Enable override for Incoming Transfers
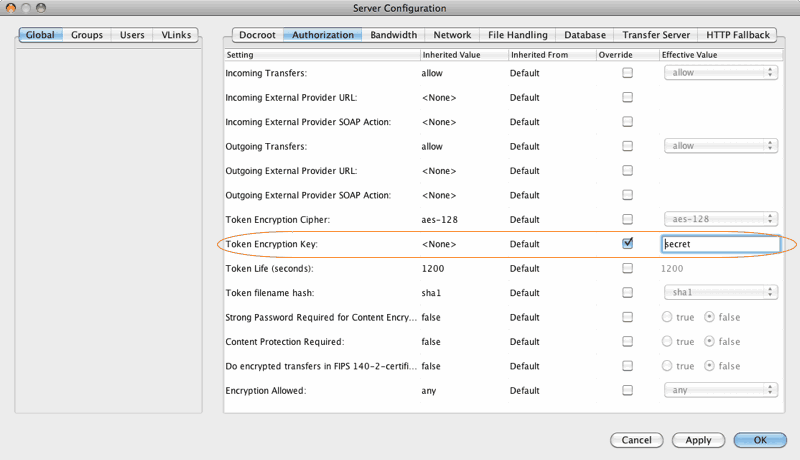Screen dimensions: 800x460 coord(628,73)
